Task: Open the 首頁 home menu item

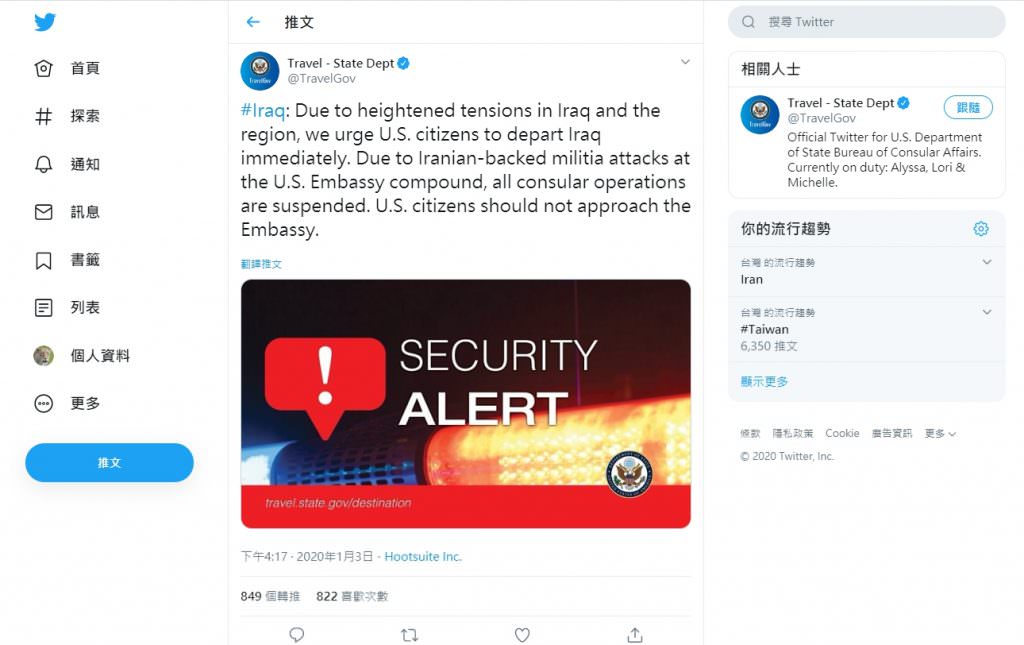Action: pos(66,68)
